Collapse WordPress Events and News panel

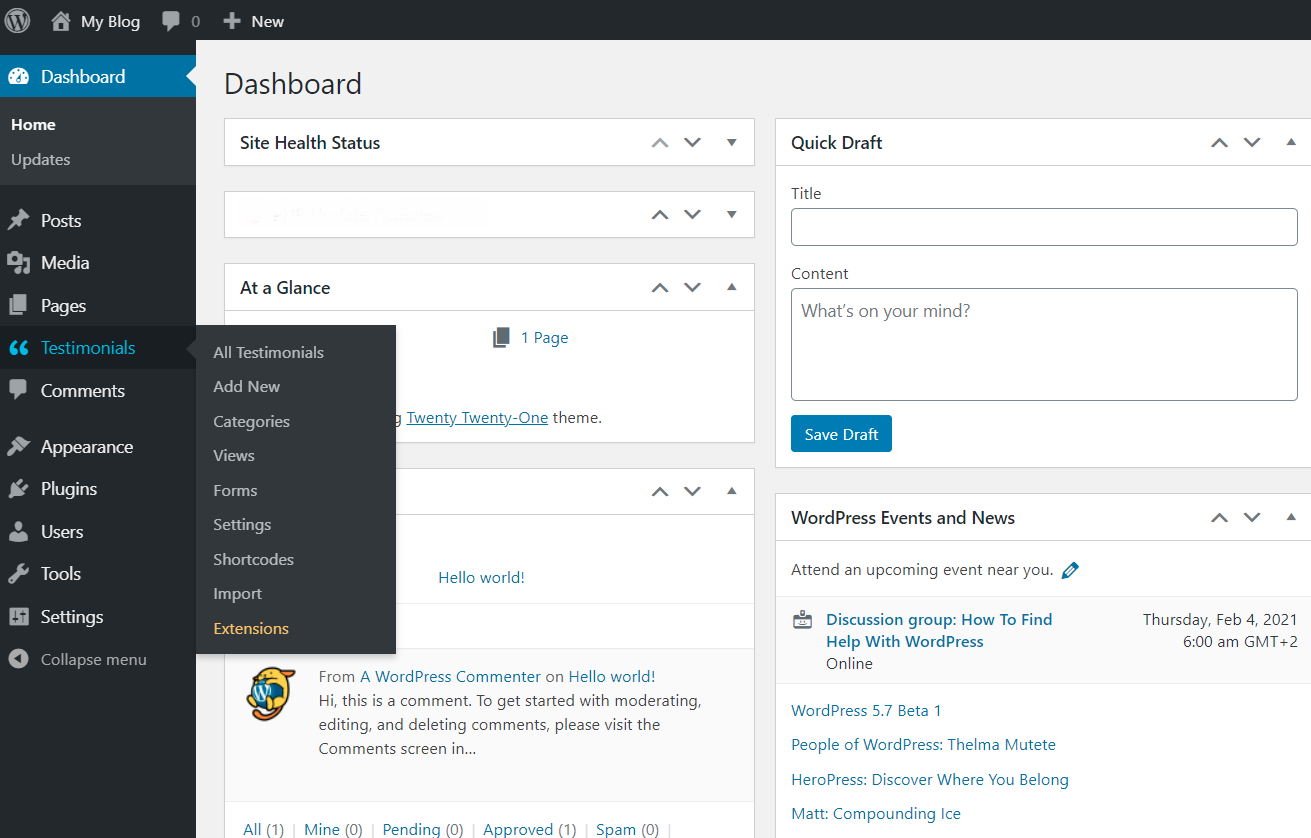pos(1291,517)
